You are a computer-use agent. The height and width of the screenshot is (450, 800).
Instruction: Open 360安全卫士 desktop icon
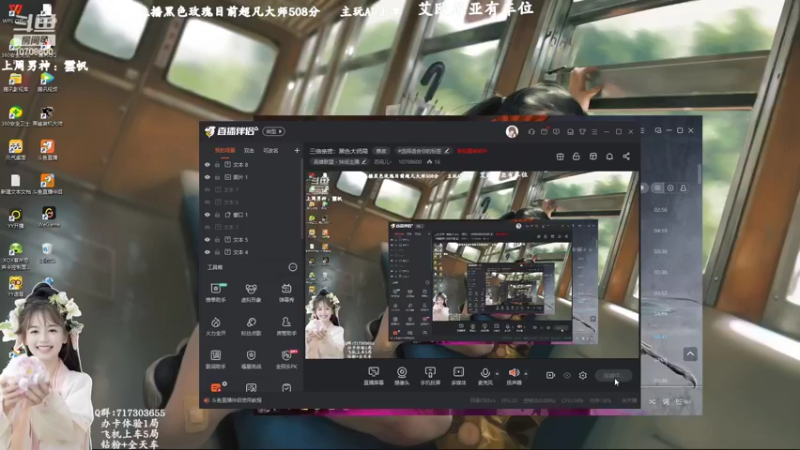15,116
